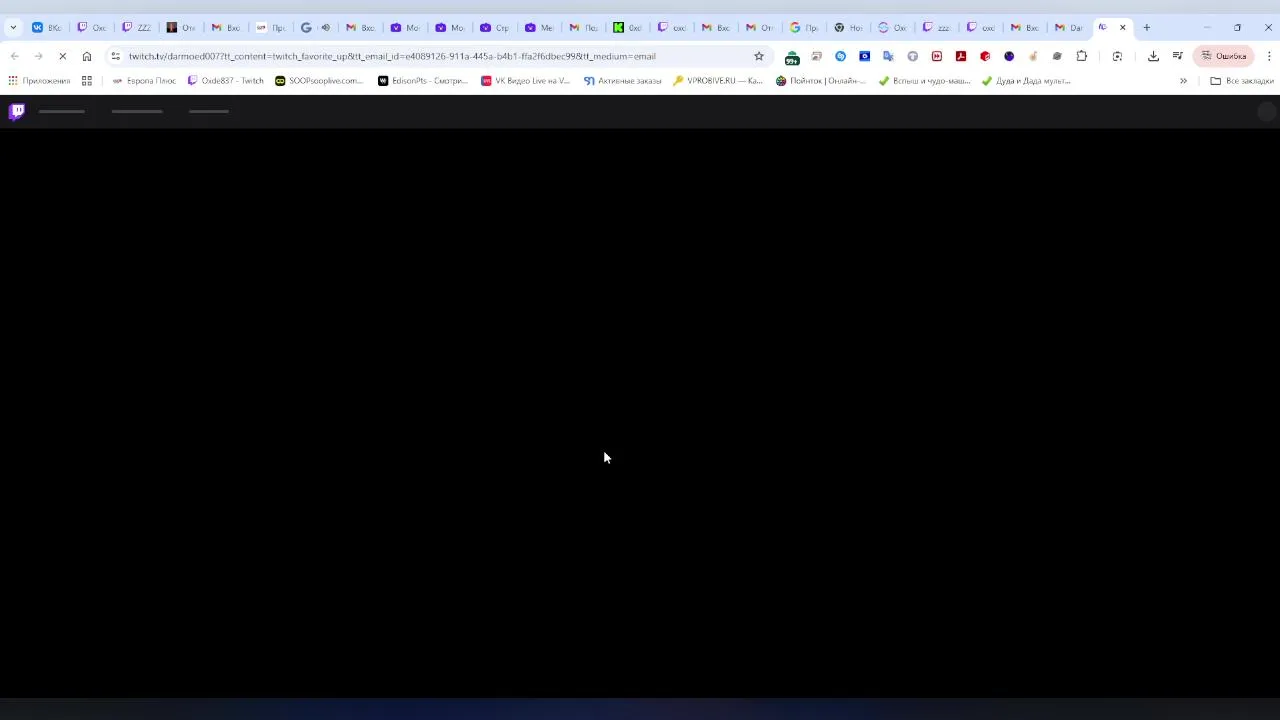Viewport: 1280px width, 720px height.
Task: Open the screenshot lens icon in toolbar
Action: click(1117, 56)
